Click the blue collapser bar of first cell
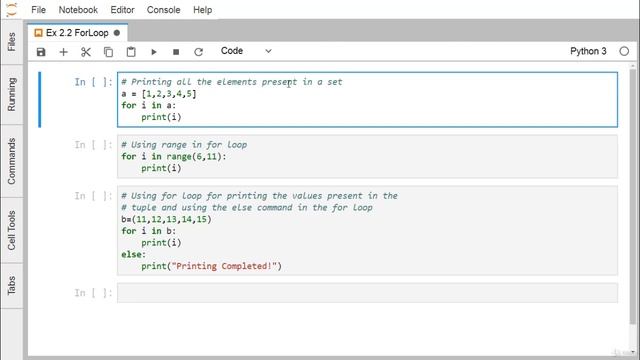 pos(40,100)
